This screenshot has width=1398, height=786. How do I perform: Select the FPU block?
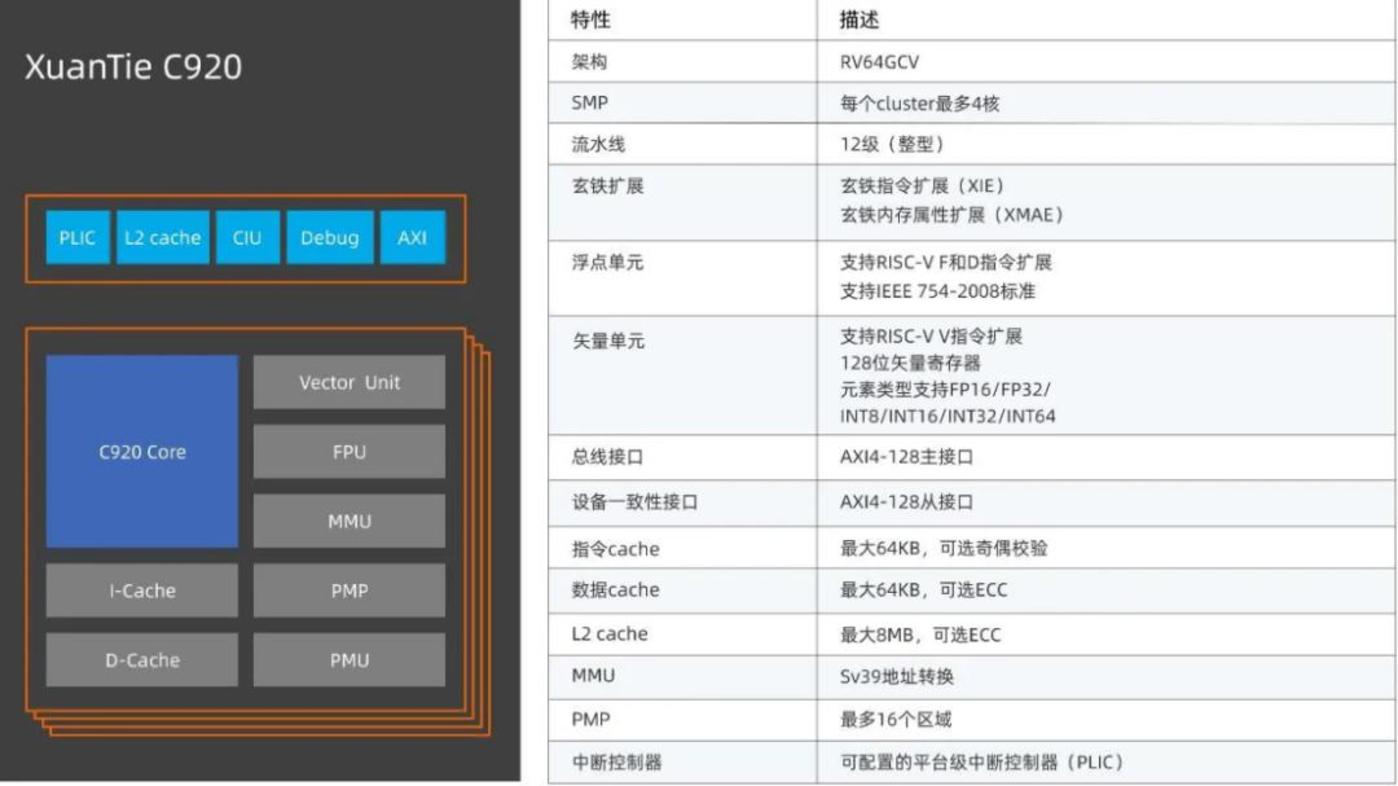pyautogui.click(x=349, y=452)
